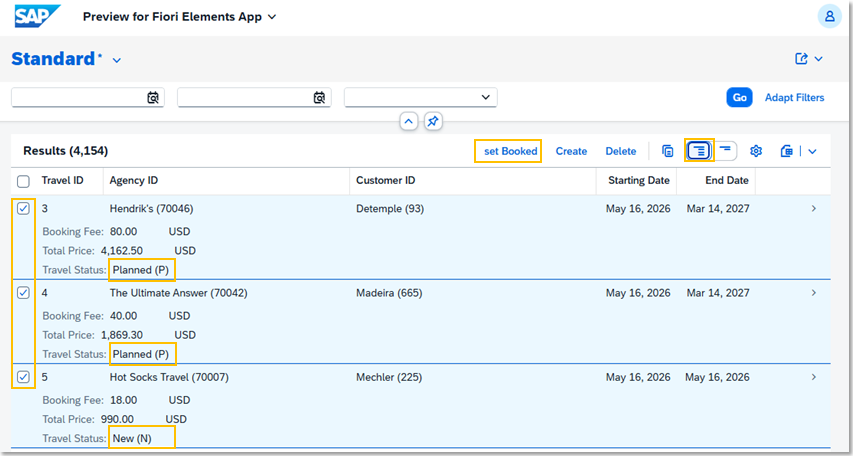Open date picker in second filter field
The width and height of the screenshot is (853, 456).
coord(319,98)
